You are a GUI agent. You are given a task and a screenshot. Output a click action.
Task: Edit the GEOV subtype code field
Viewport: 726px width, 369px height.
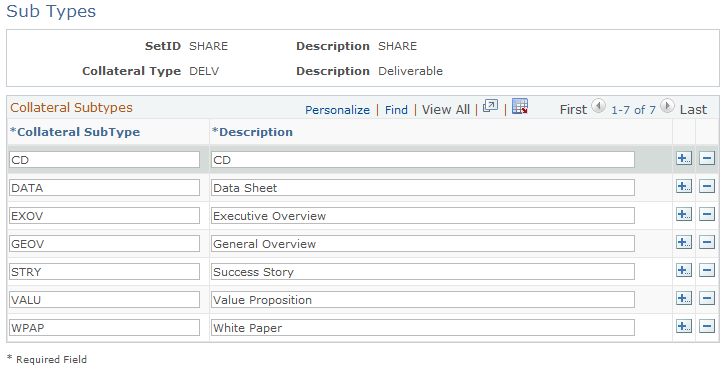click(104, 244)
